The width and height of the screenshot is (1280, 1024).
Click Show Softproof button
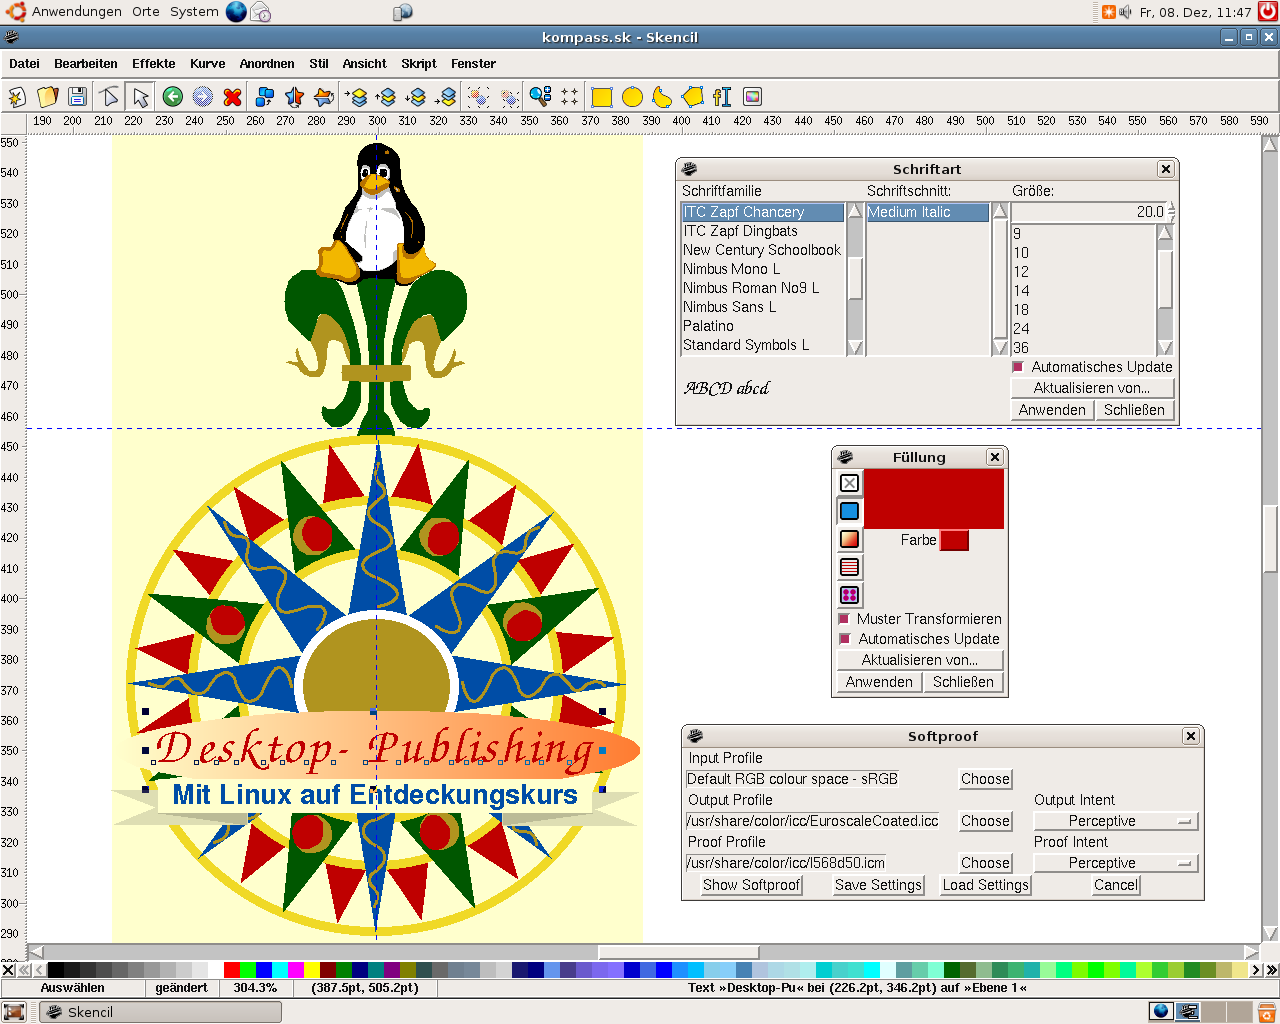[x=751, y=885]
